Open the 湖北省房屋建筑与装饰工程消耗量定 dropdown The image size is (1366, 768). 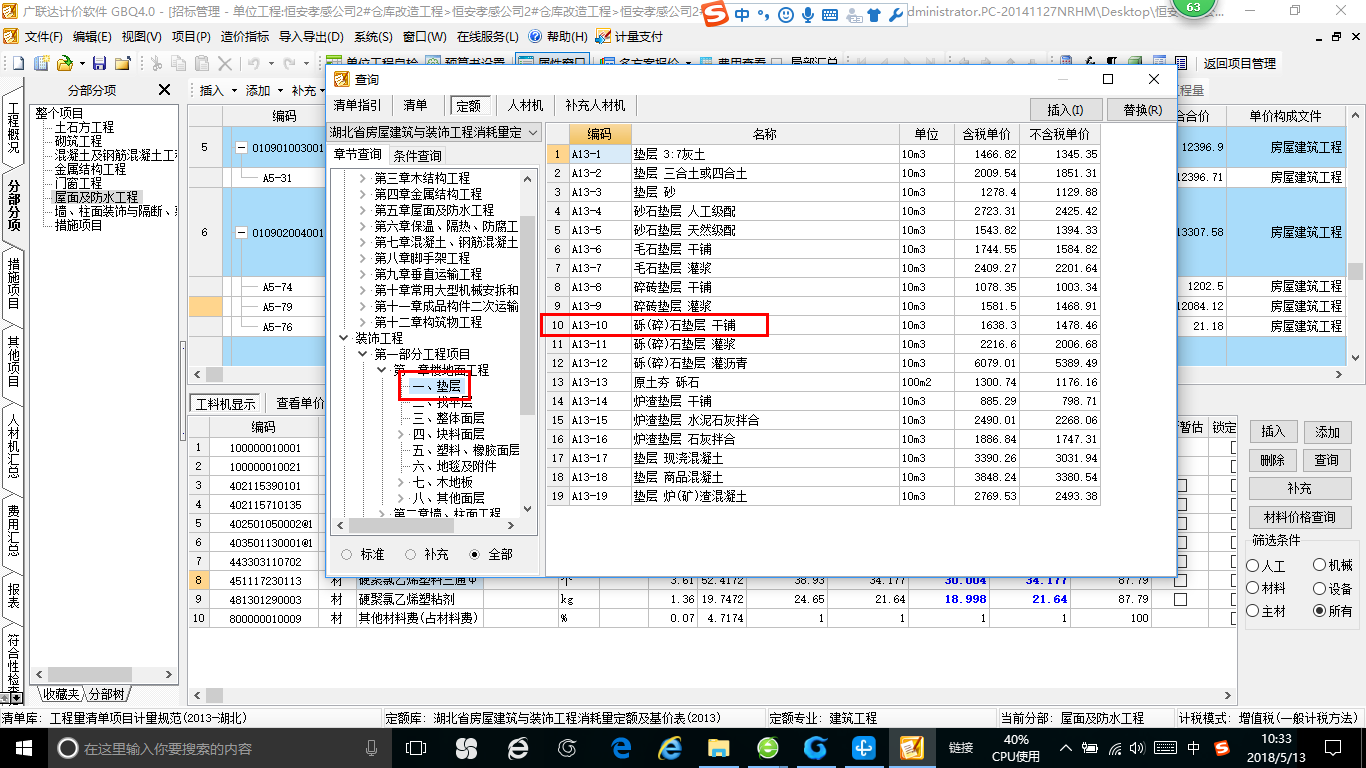click(533, 132)
